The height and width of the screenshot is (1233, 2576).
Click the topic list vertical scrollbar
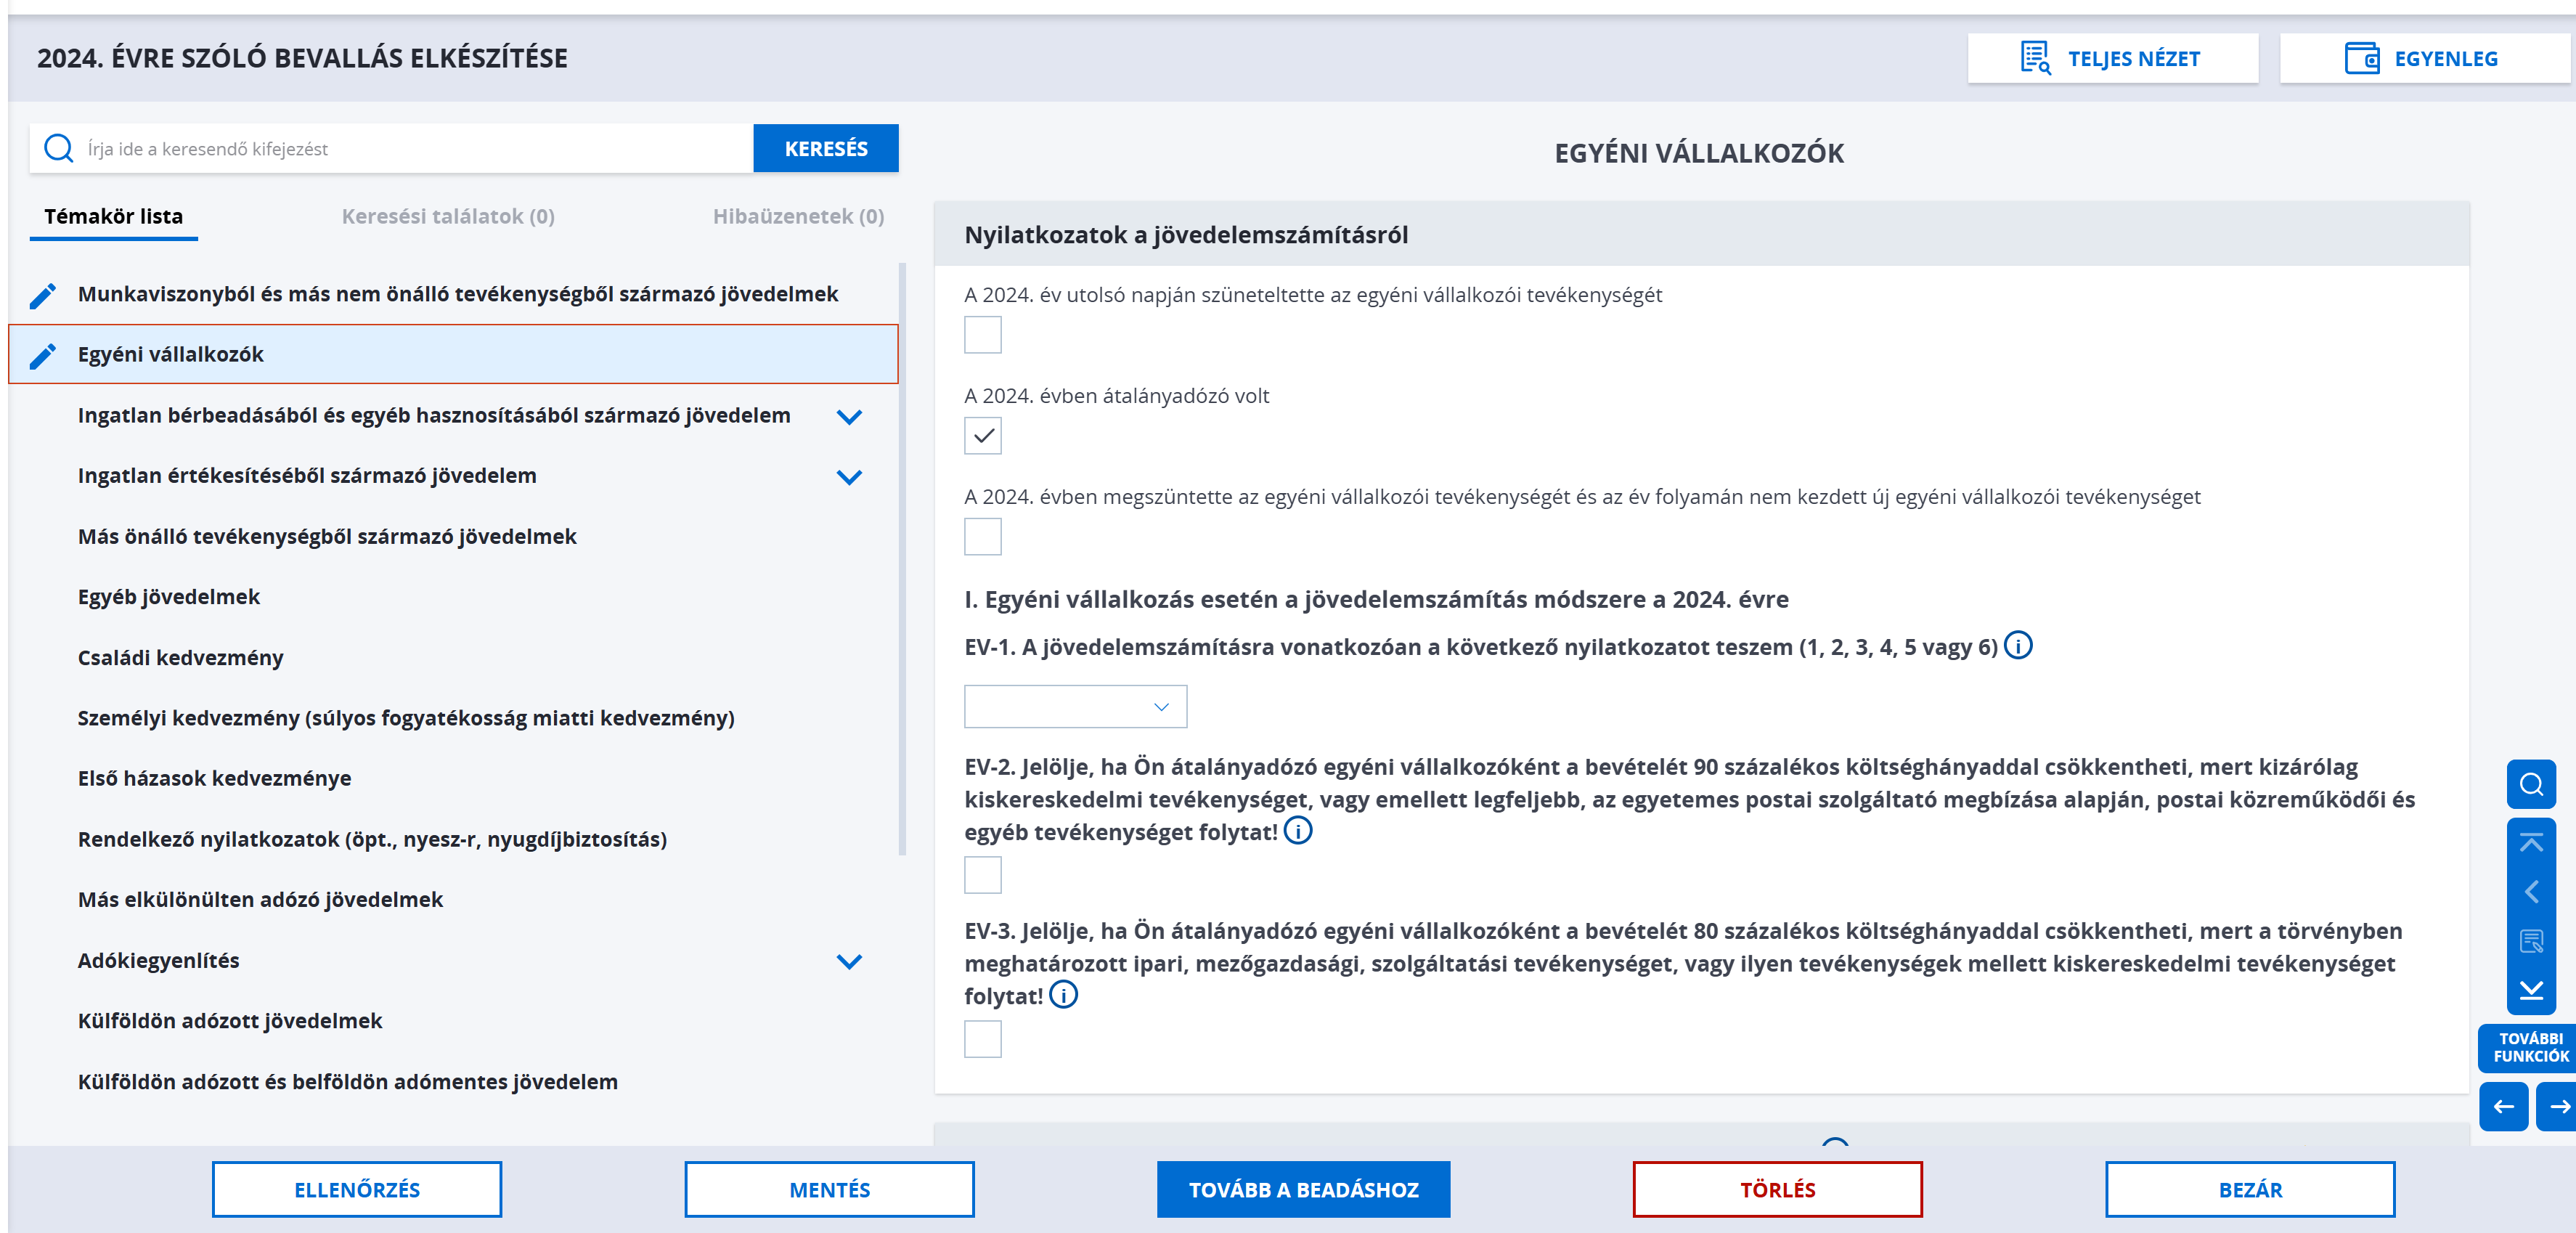(x=902, y=560)
